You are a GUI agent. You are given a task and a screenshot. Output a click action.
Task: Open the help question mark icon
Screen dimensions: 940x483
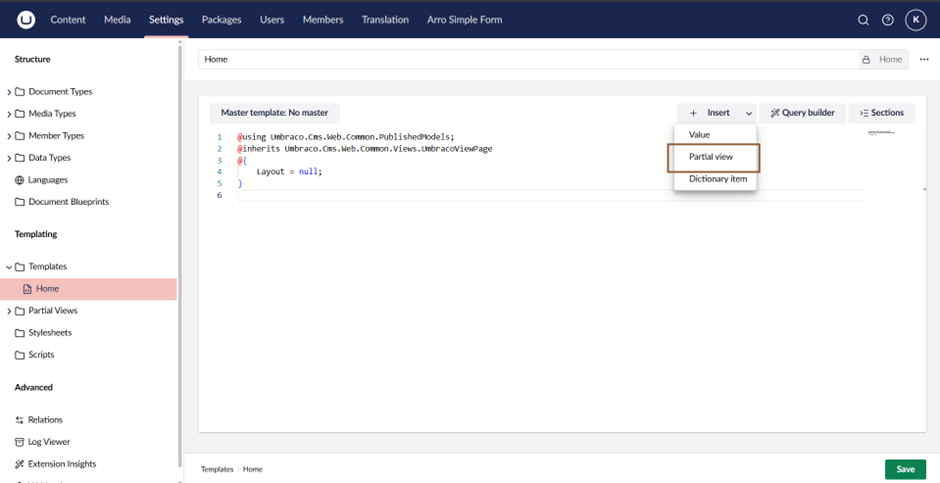coord(888,20)
